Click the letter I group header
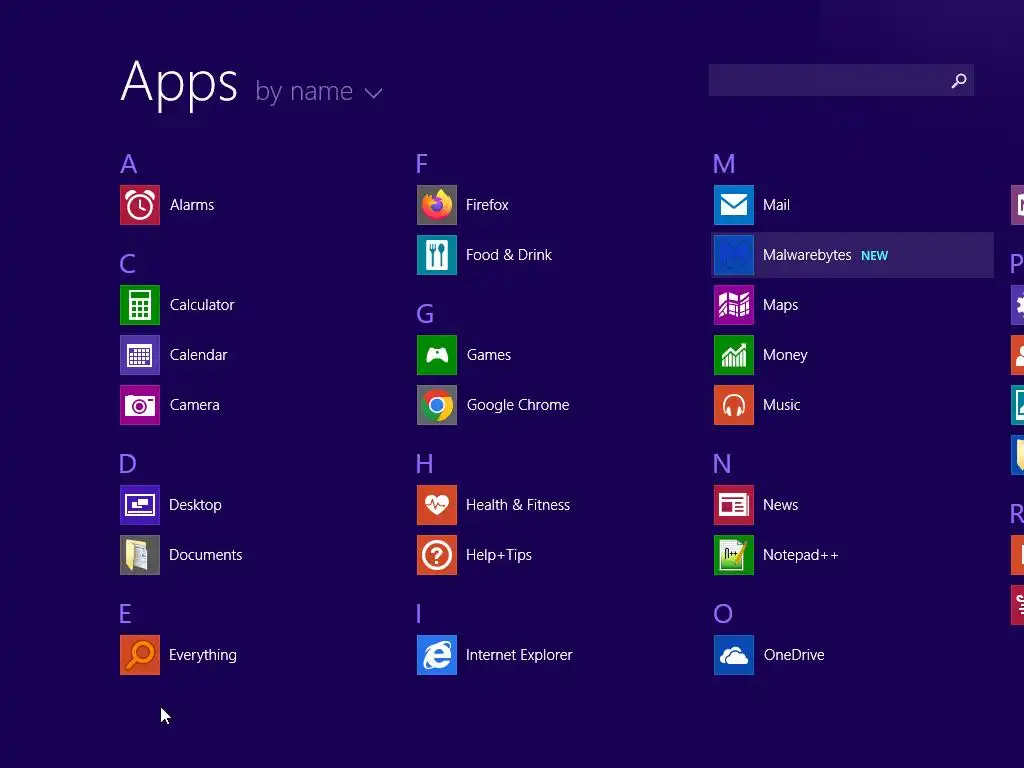Screen dimensions: 1024x768 [x=419, y=614]
